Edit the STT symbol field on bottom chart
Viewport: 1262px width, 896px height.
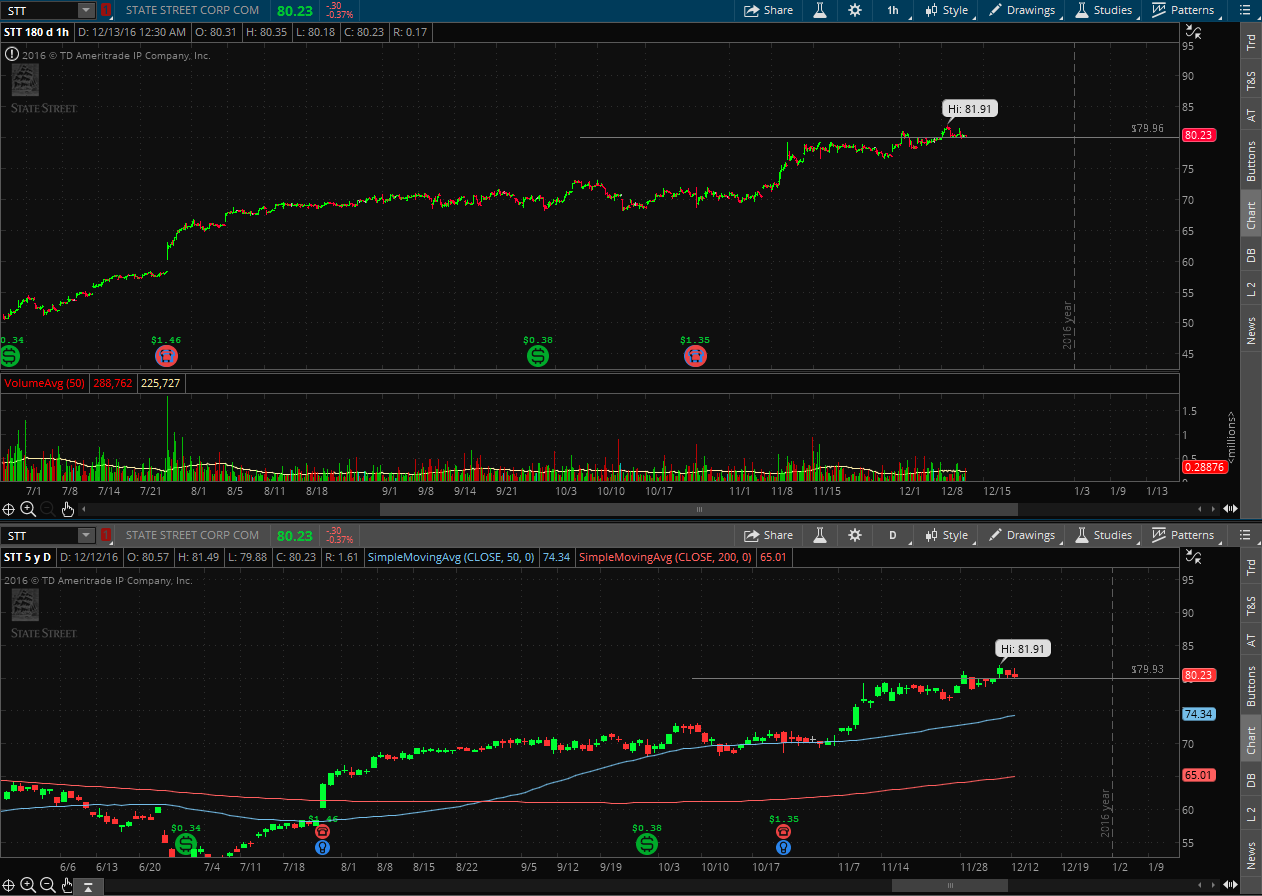pyautogui.click(x=39, y=535)
